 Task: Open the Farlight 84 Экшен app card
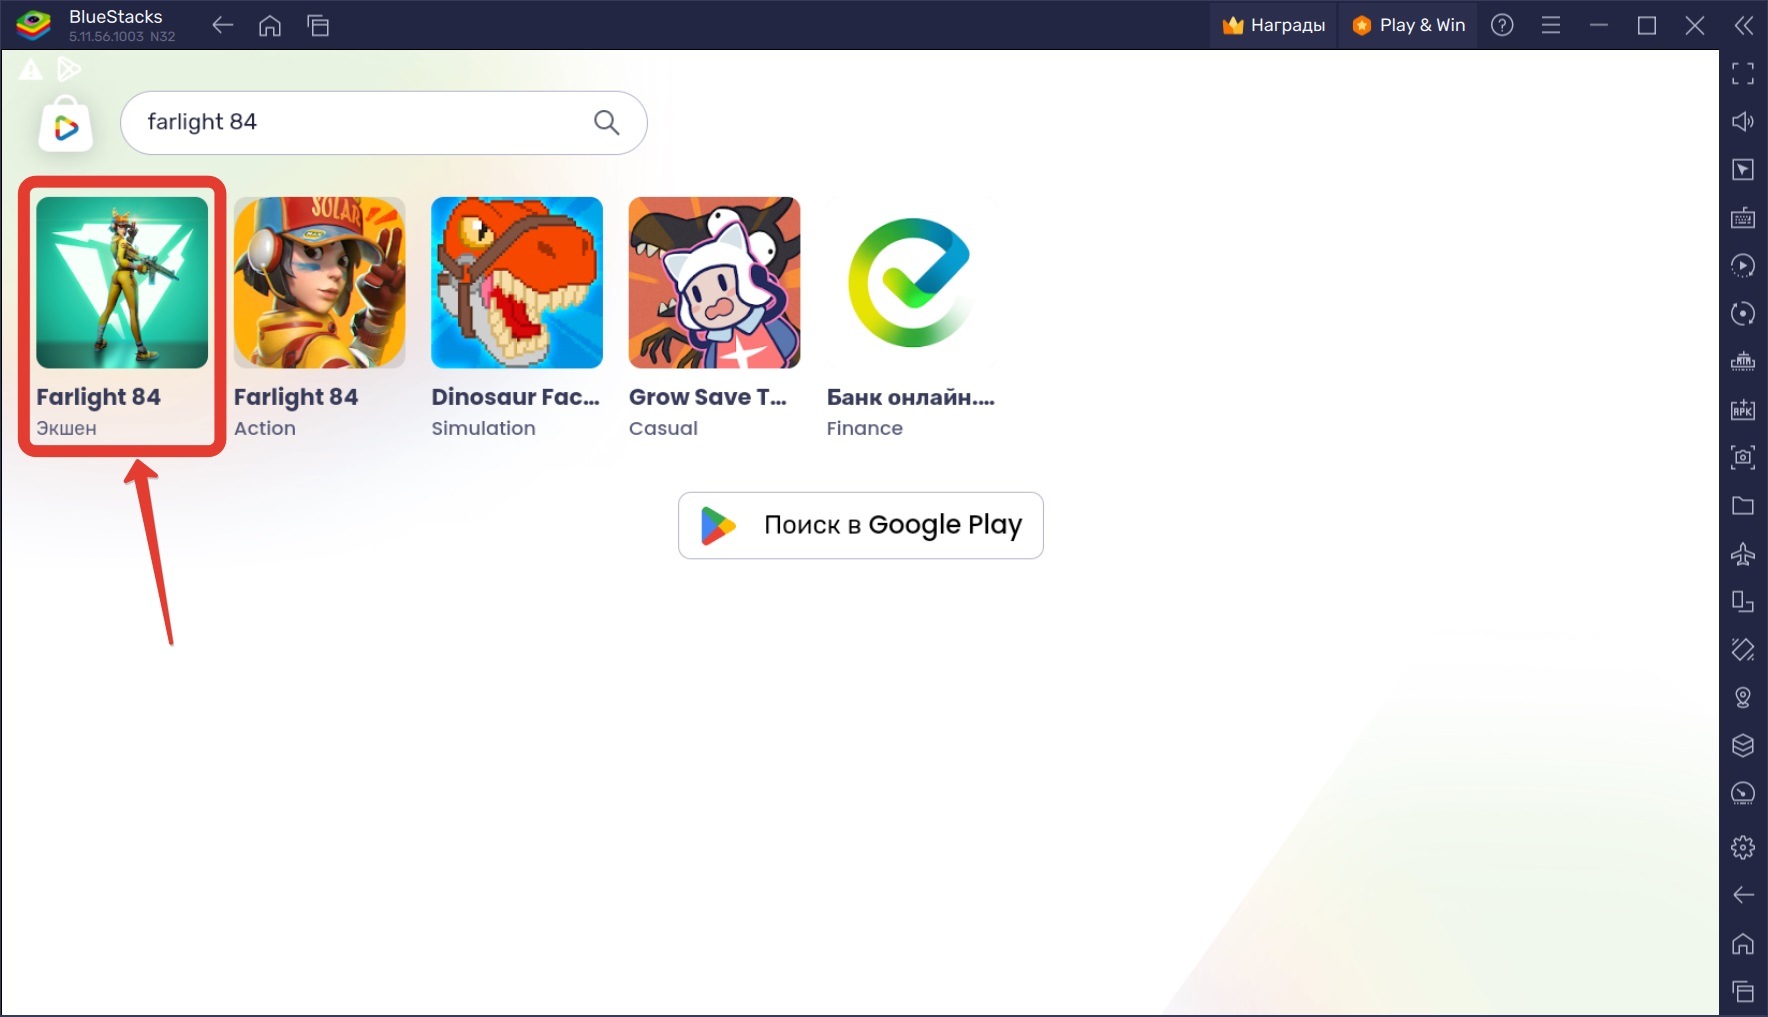(x=122, y=317)
